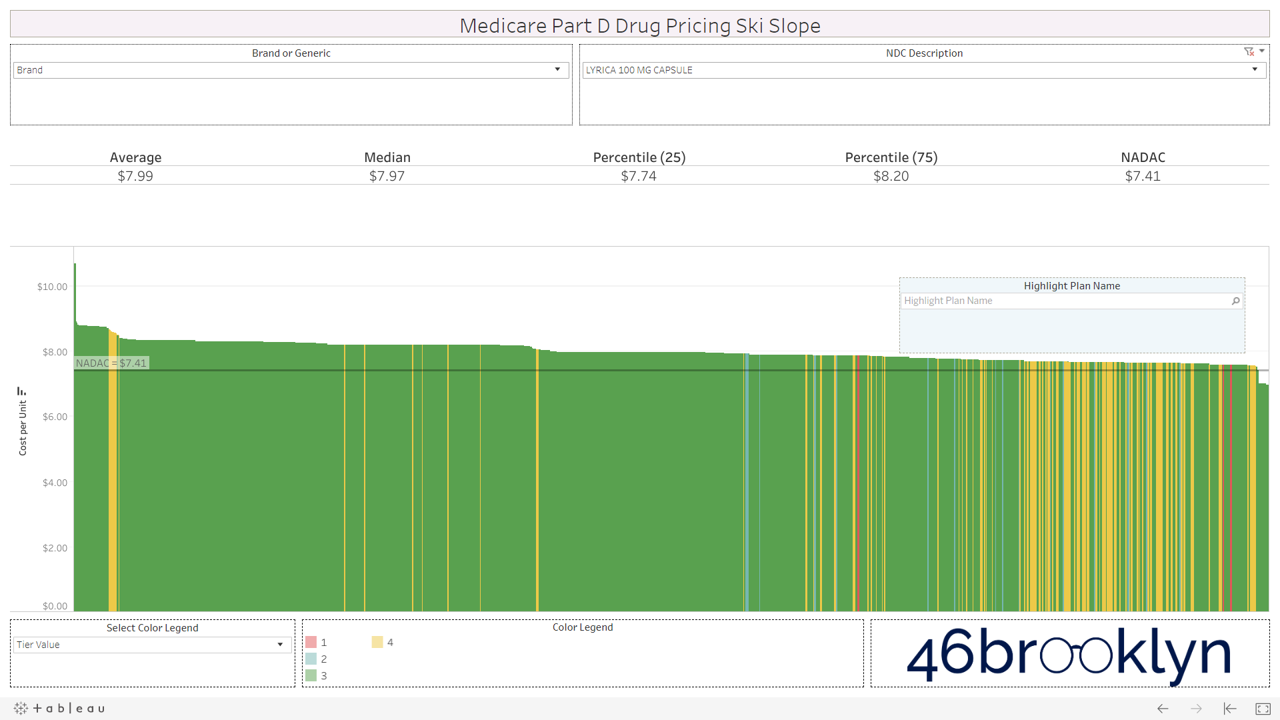Select tier 2 blue color swatch

point(311,659)
